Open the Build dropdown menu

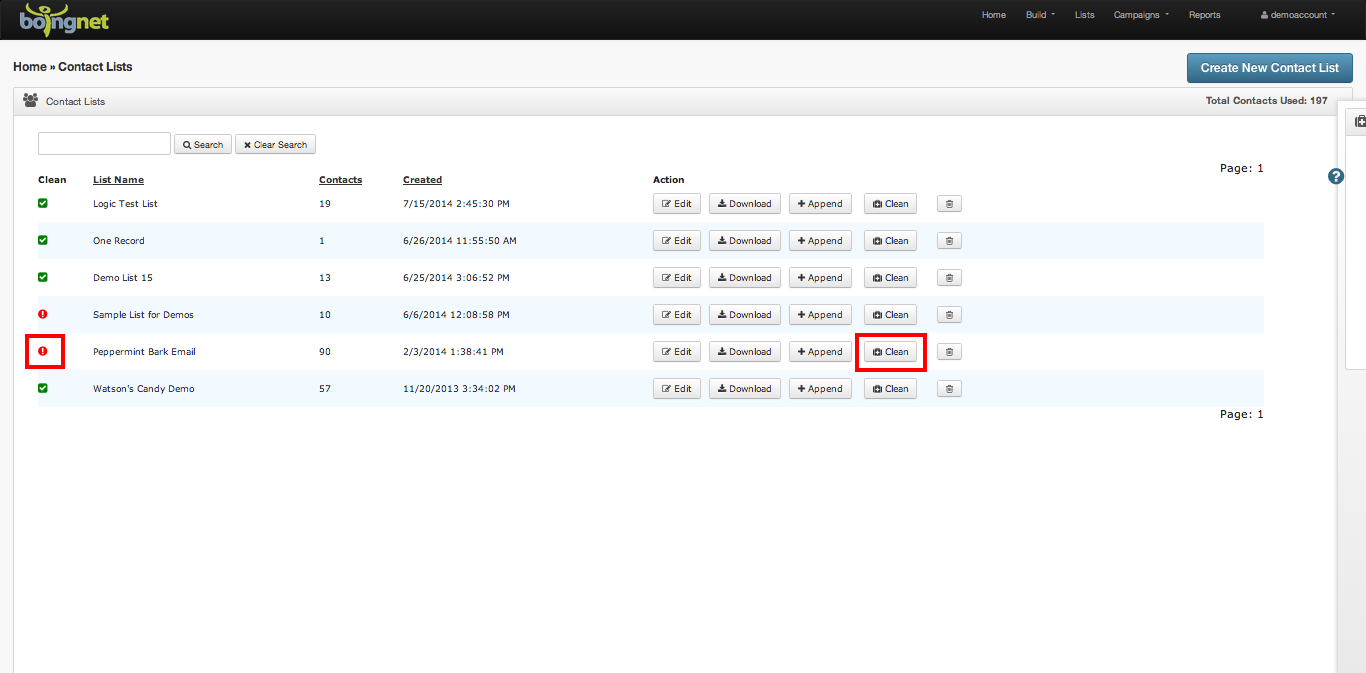point(1039,14)
